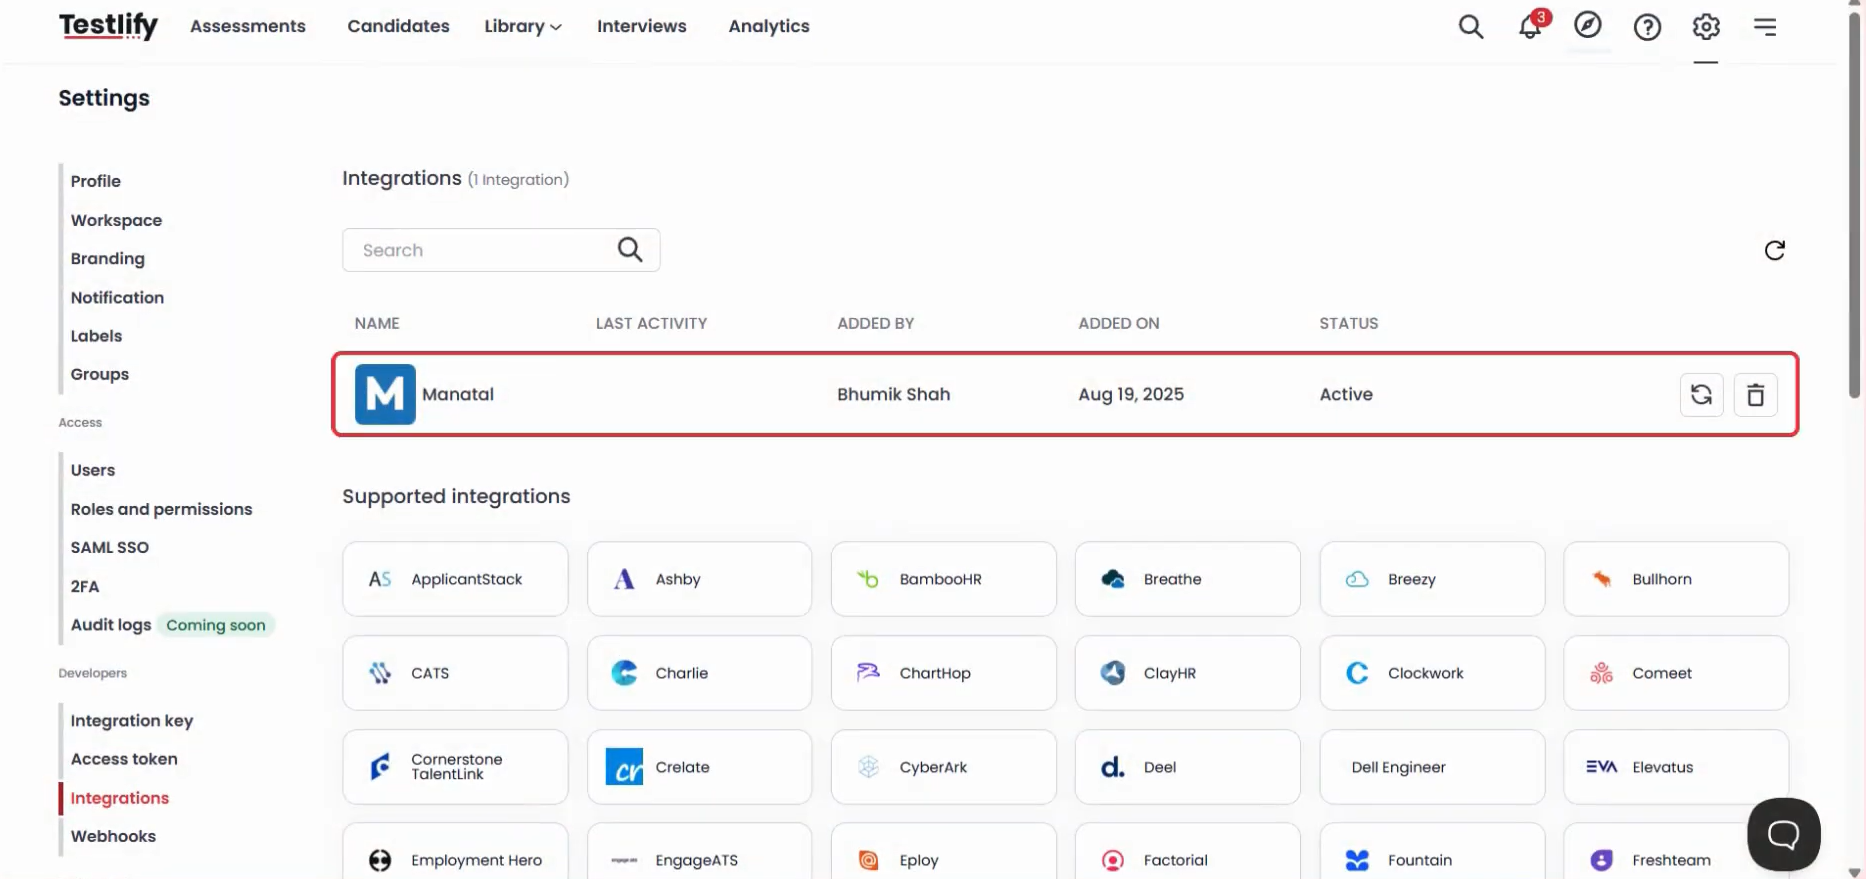Open Interviews in top navigation

(x=642, y=26)
